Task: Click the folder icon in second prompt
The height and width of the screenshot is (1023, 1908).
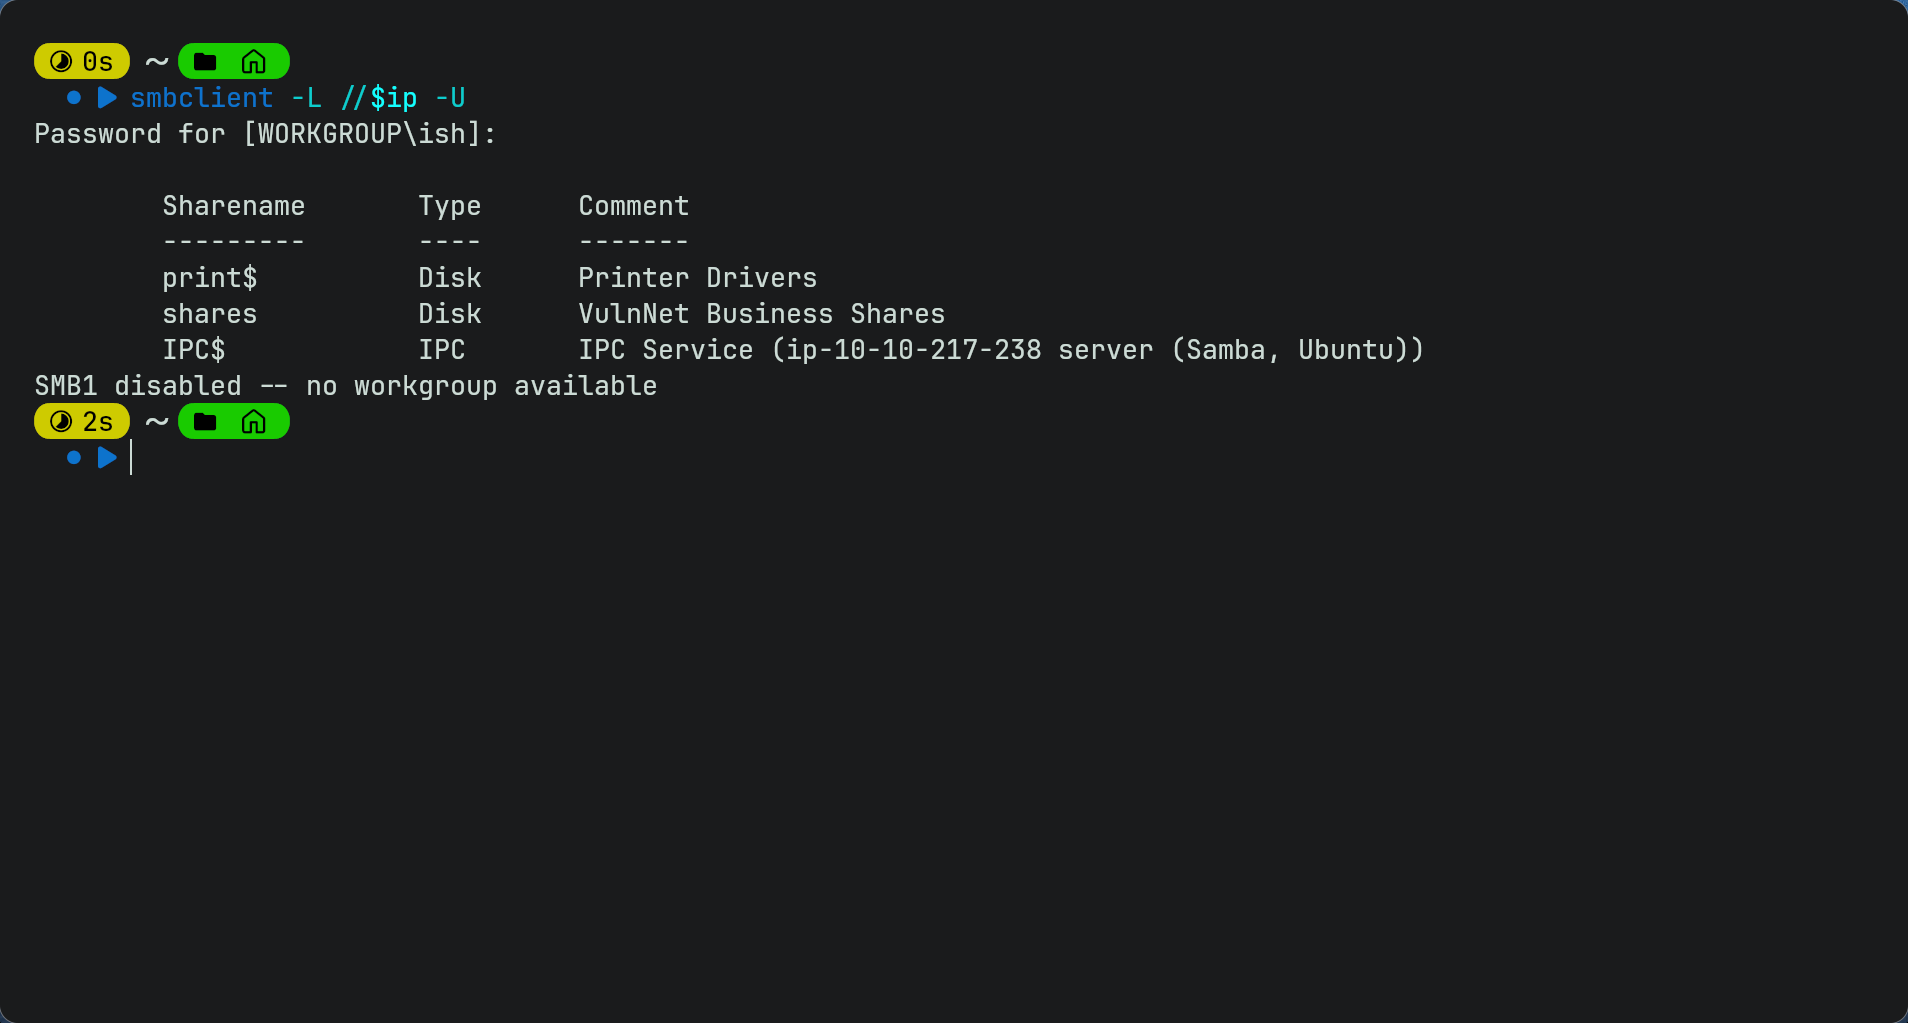Action: 205,422
